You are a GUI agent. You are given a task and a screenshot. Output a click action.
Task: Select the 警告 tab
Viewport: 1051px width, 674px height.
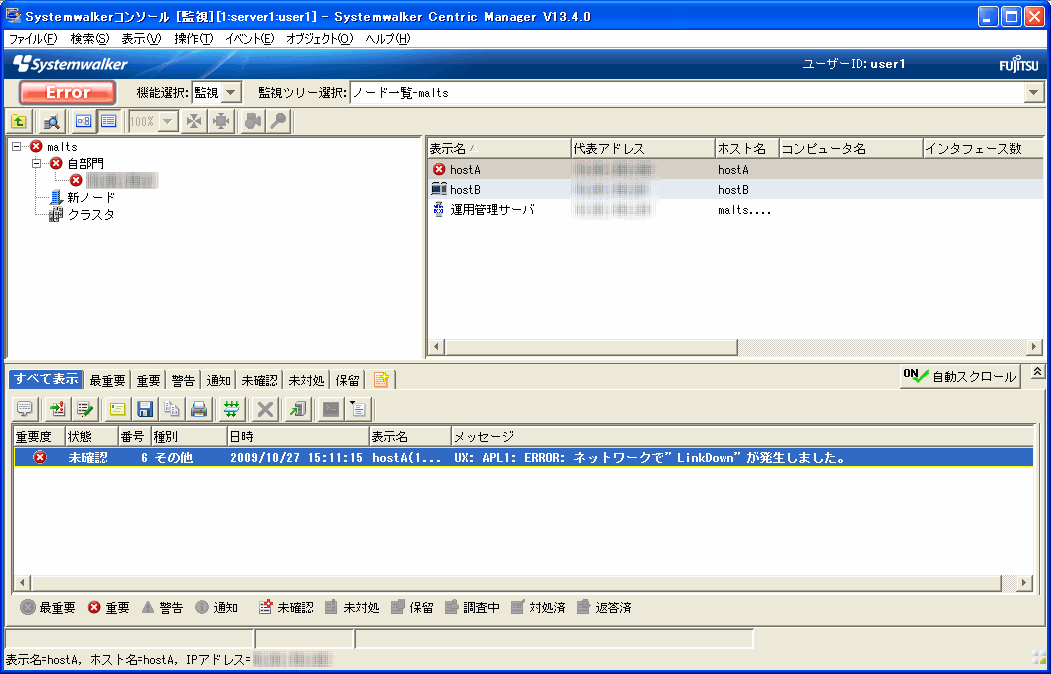point(183,380)
